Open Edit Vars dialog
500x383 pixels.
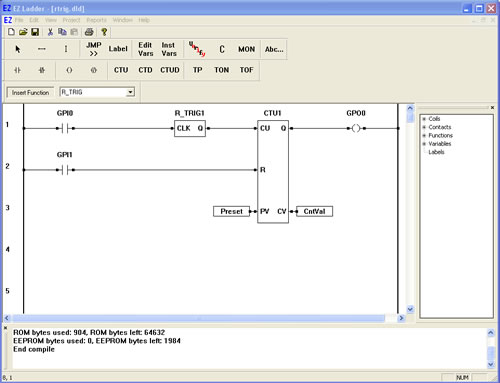[146, 49]
